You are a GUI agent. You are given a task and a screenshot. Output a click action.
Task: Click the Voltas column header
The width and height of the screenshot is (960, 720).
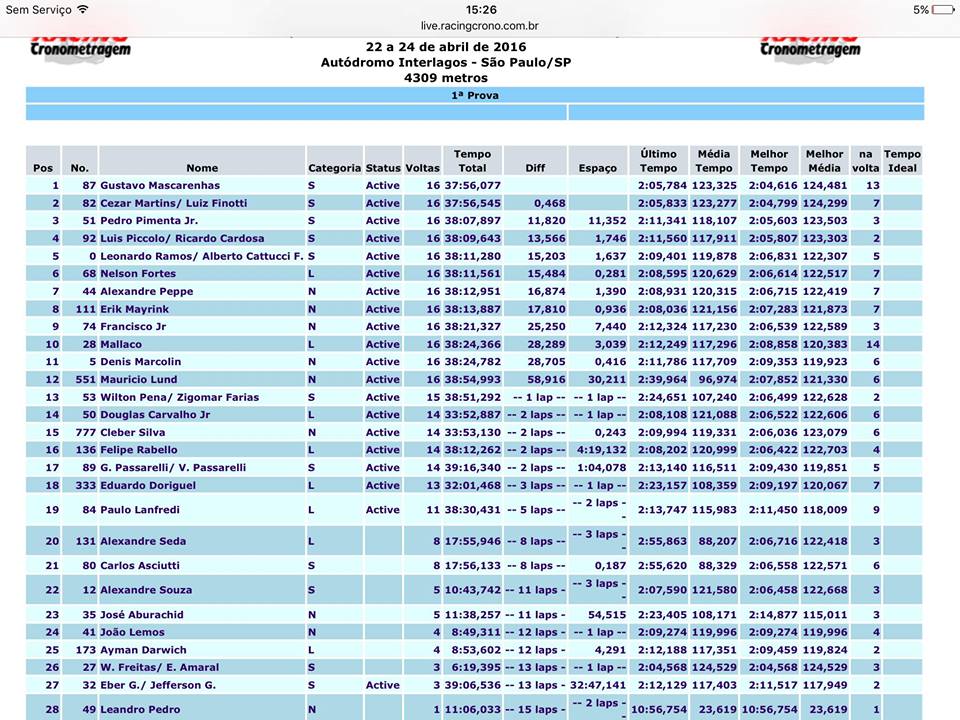[422, 168]
